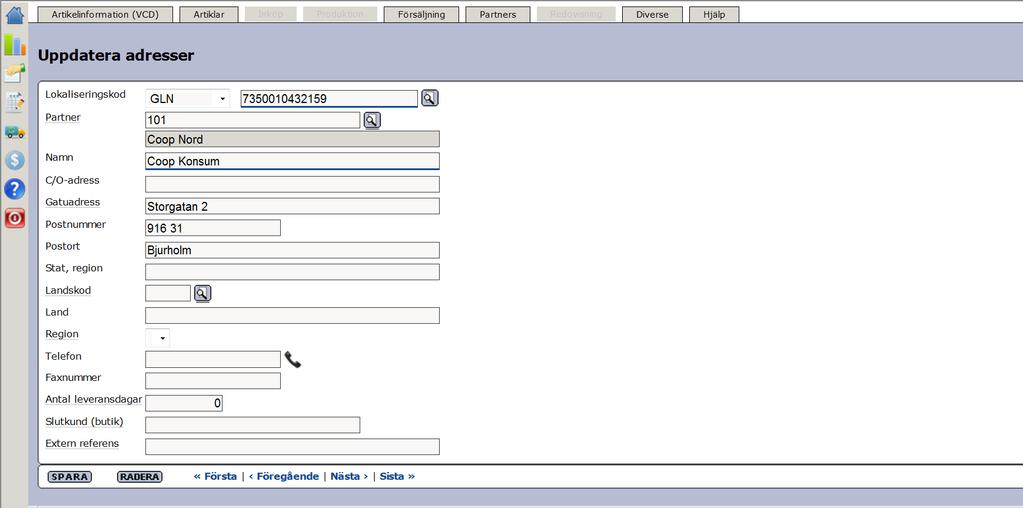This screenshot has width=1023, height=508.
Task: Click the Slutkund (butik) field
Action: coord(252,425)
